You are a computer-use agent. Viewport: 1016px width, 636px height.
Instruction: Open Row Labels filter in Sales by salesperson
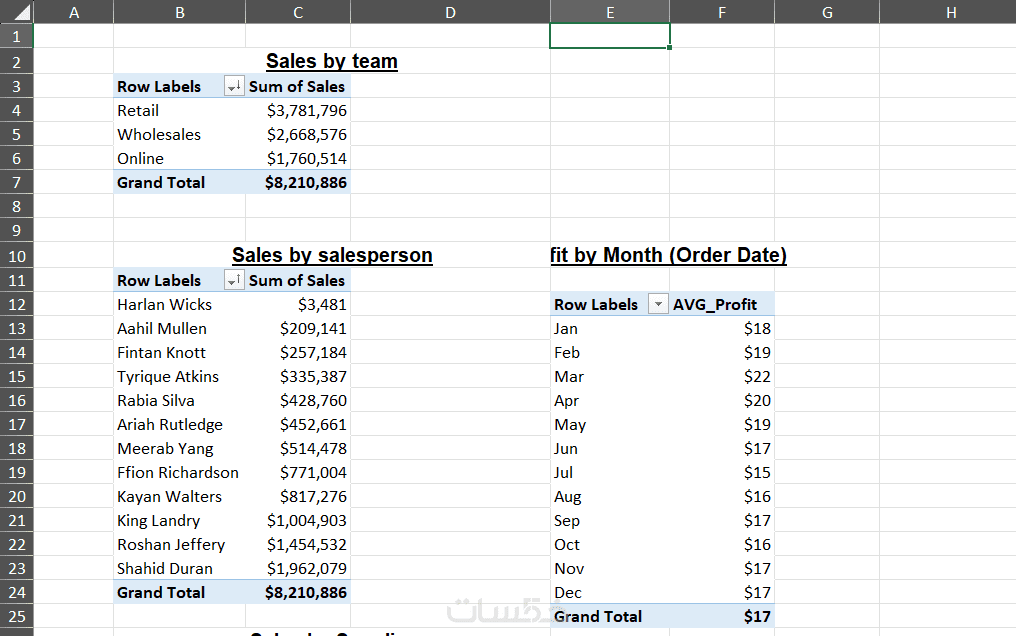coord(234,281)
